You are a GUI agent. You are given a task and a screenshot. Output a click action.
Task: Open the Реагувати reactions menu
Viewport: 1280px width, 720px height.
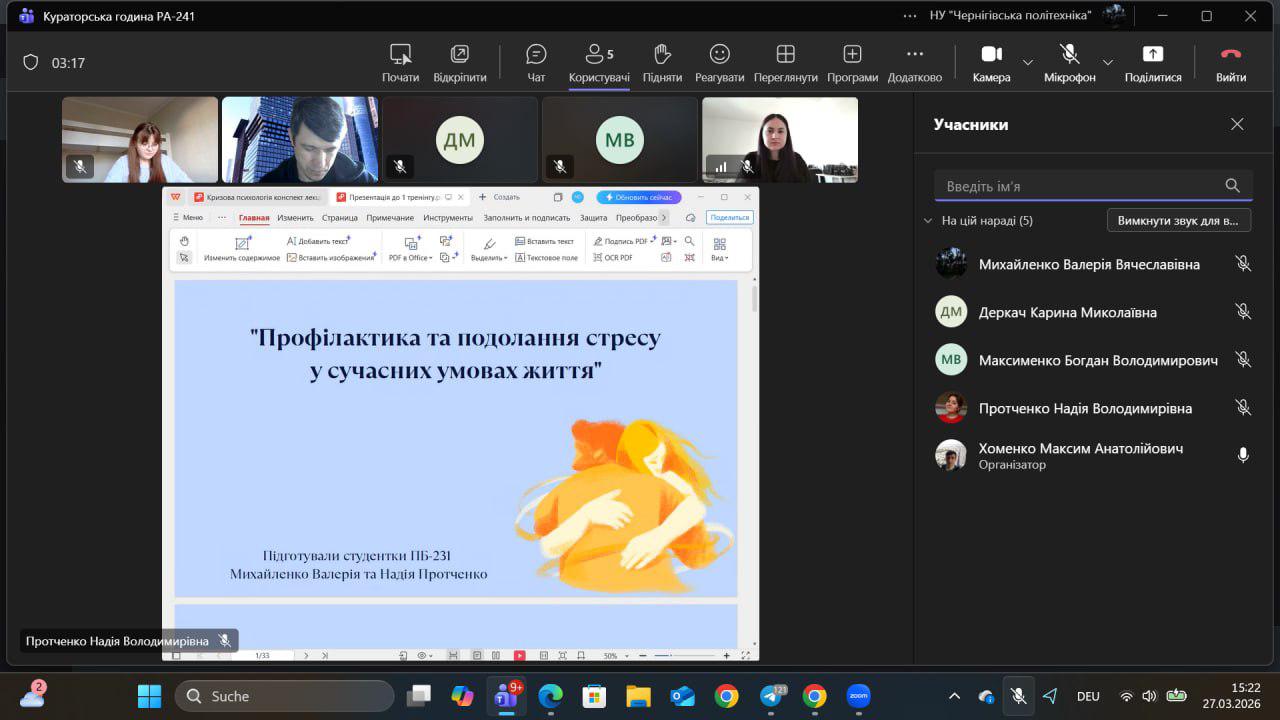[720, 62]
